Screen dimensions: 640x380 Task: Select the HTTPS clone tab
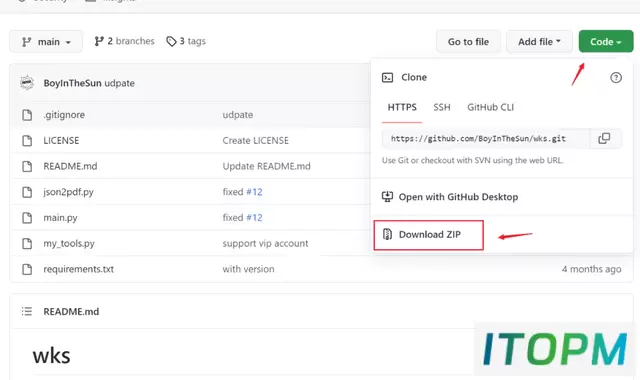[x=402, y=107]
